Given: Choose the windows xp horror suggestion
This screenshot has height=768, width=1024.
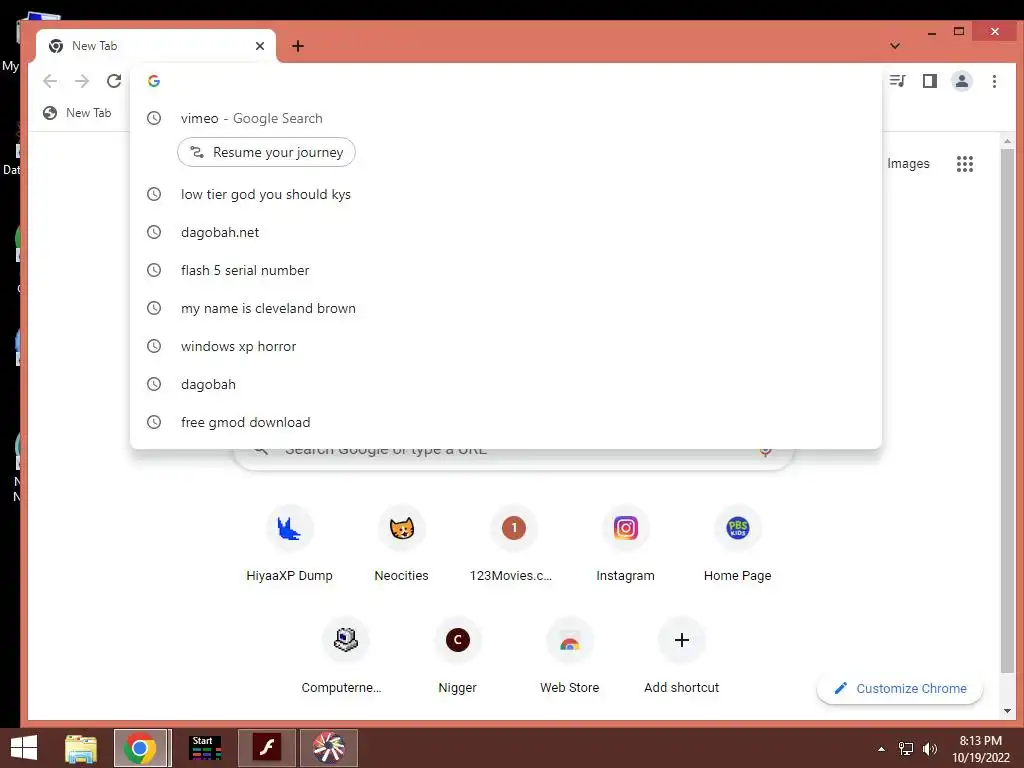Looking at the screenshot, I should click(505, 346).
